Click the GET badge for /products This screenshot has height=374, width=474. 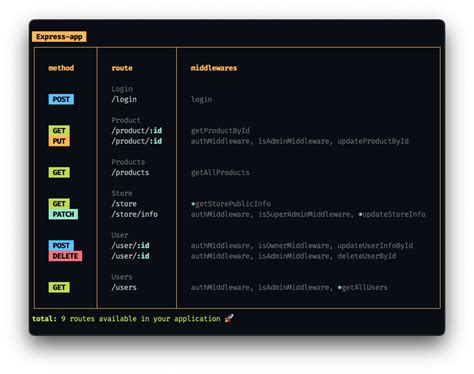pyautogui.click(x=59, y=172)
